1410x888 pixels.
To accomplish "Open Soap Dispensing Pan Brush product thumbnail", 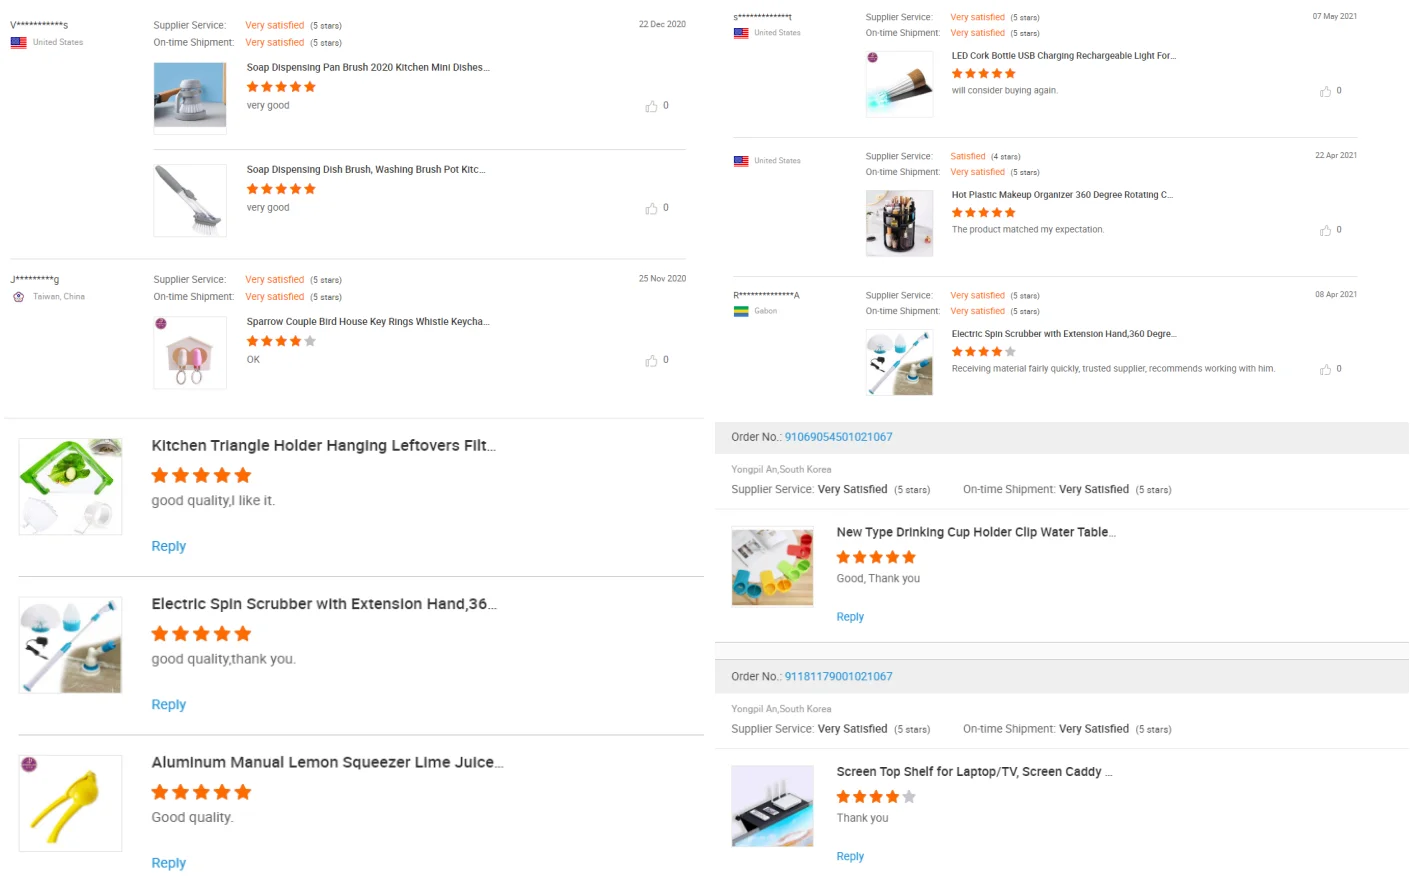I will click(x=190, y=96).
